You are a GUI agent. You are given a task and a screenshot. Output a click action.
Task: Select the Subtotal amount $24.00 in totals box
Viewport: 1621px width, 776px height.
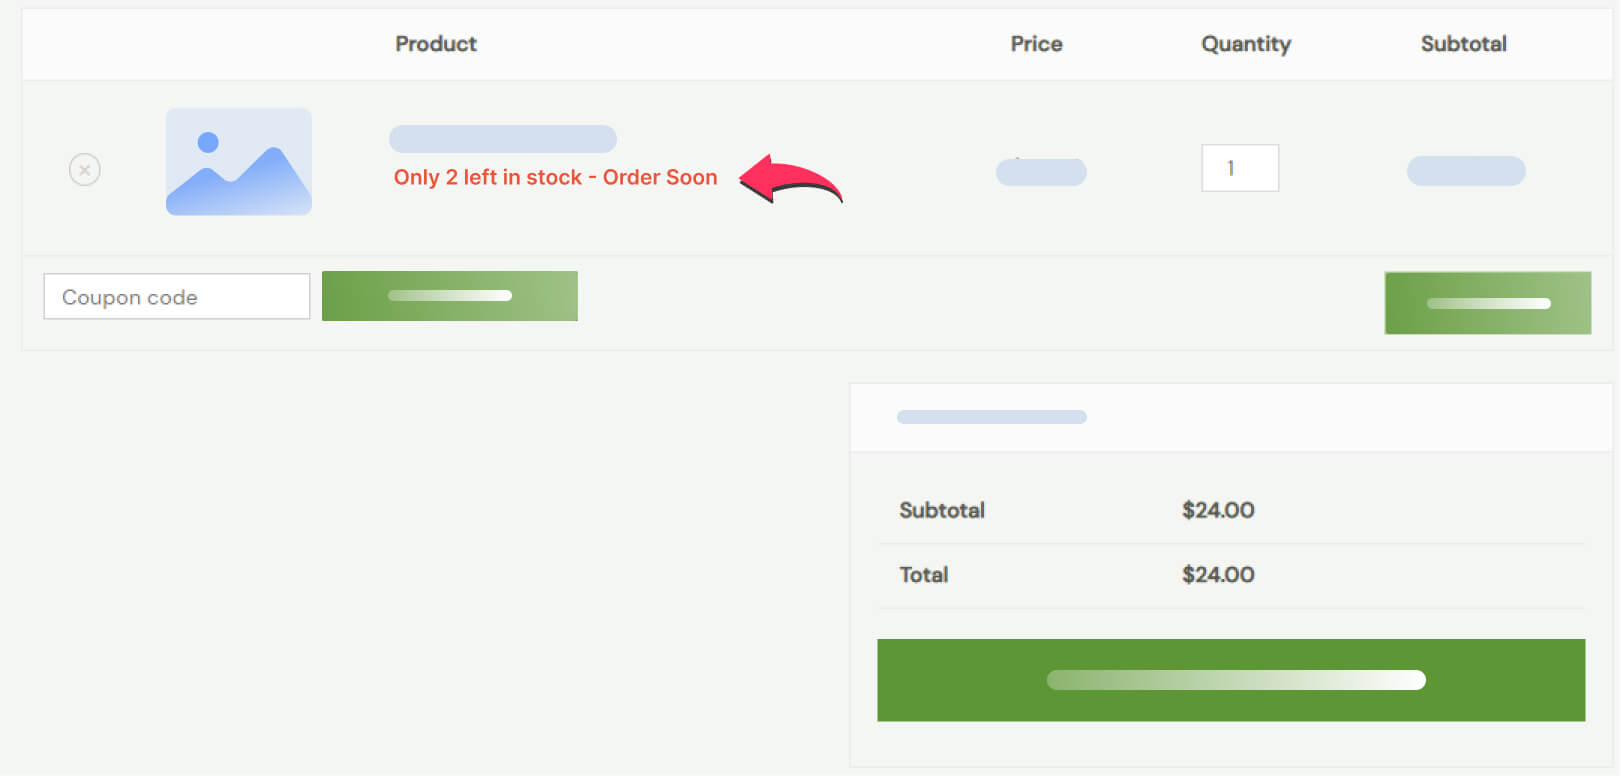coord(1218,510)
